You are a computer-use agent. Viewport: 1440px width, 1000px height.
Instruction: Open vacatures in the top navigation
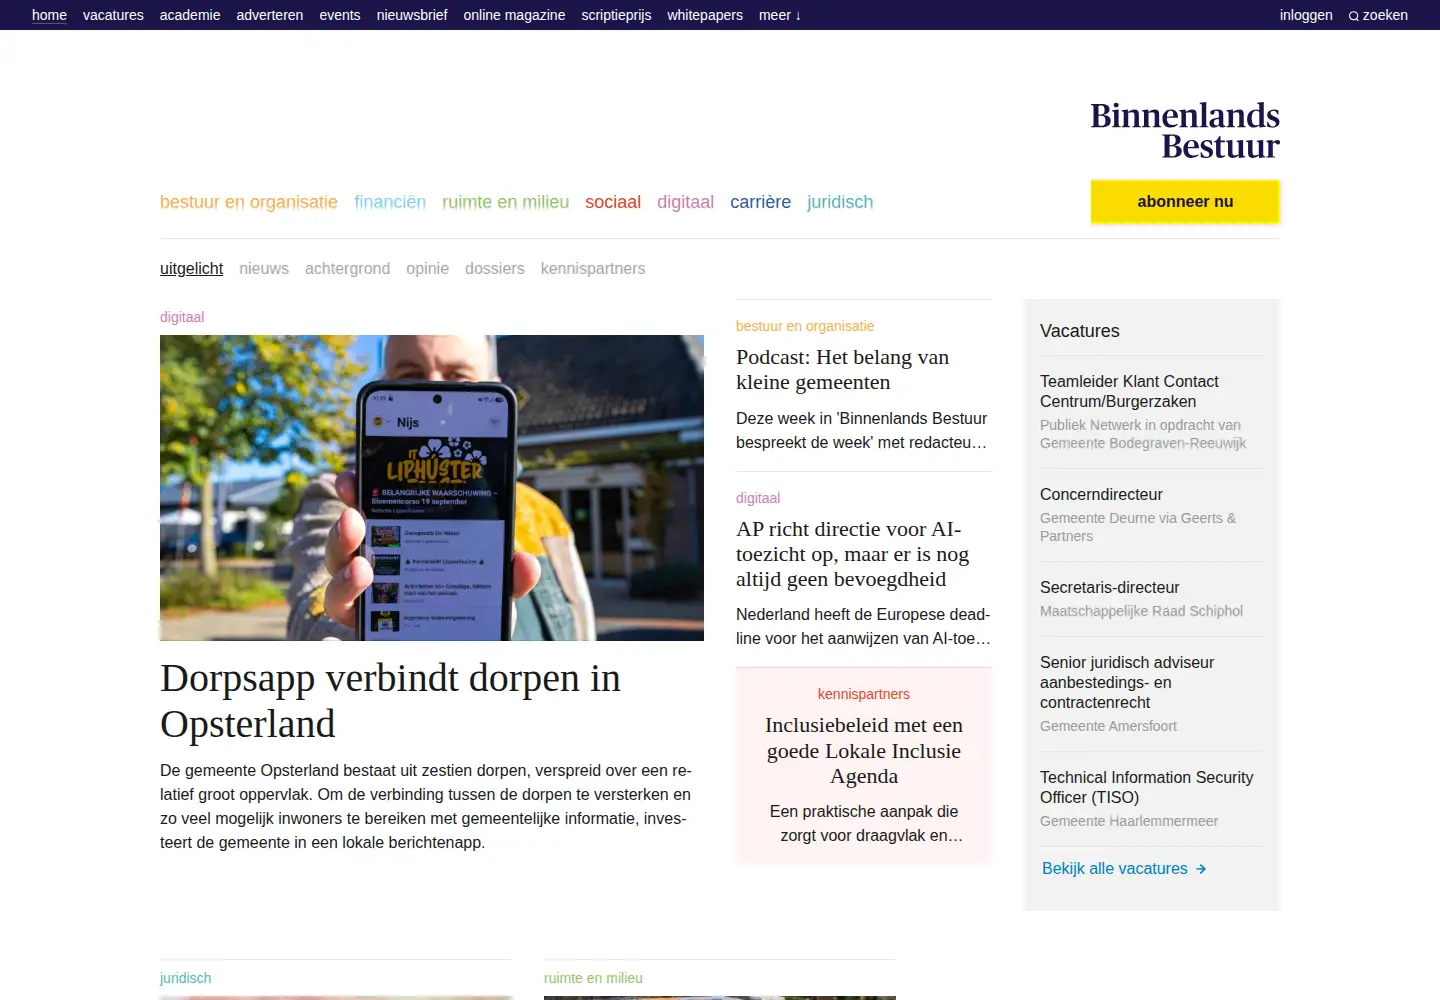(113, 15)
